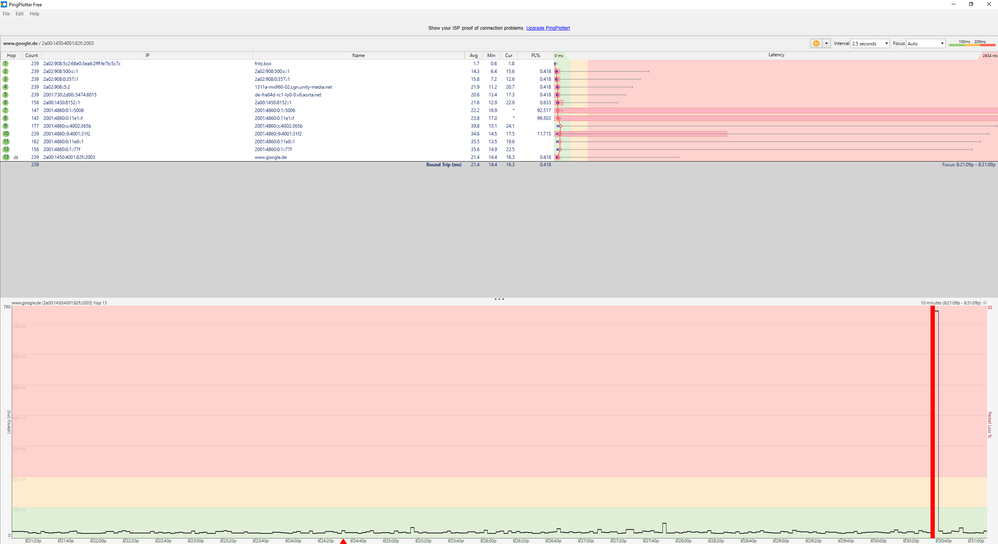Screen dimensions: 998x544
Task: Click the 92.517 packet loss value
Action: coord(544,110)
